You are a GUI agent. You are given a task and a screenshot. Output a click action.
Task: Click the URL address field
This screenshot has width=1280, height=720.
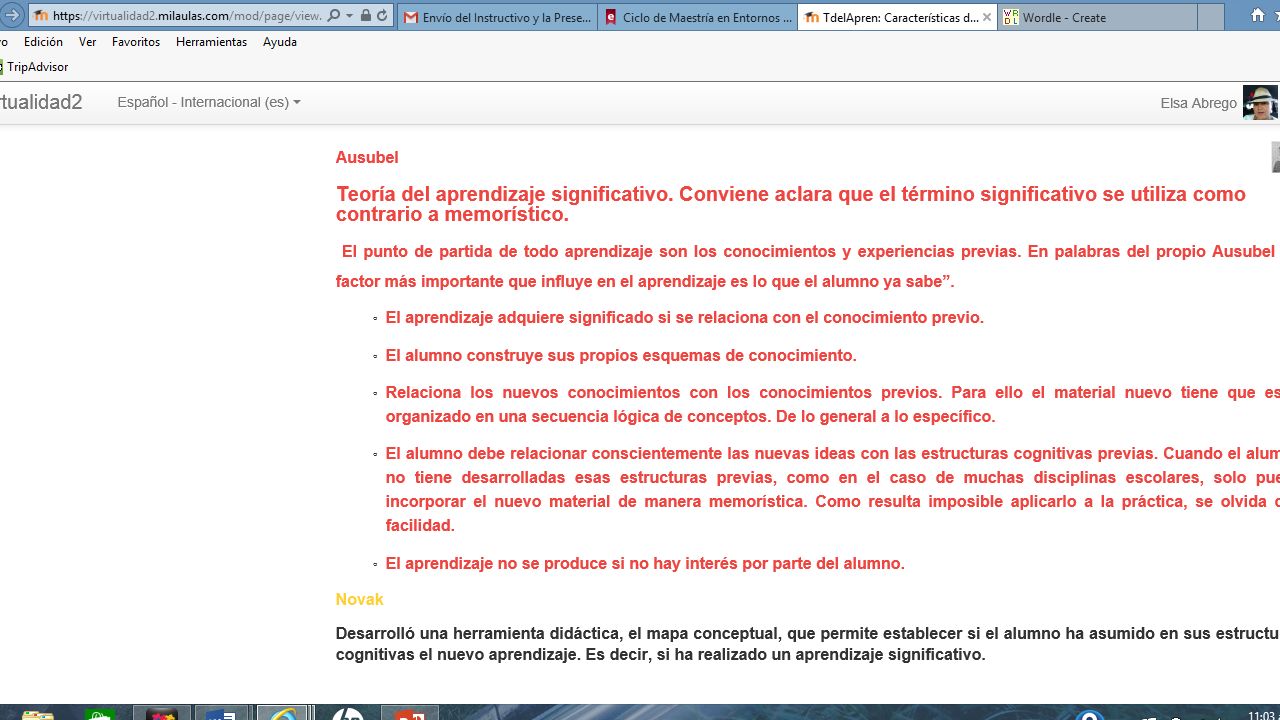(x=185, y=16)
